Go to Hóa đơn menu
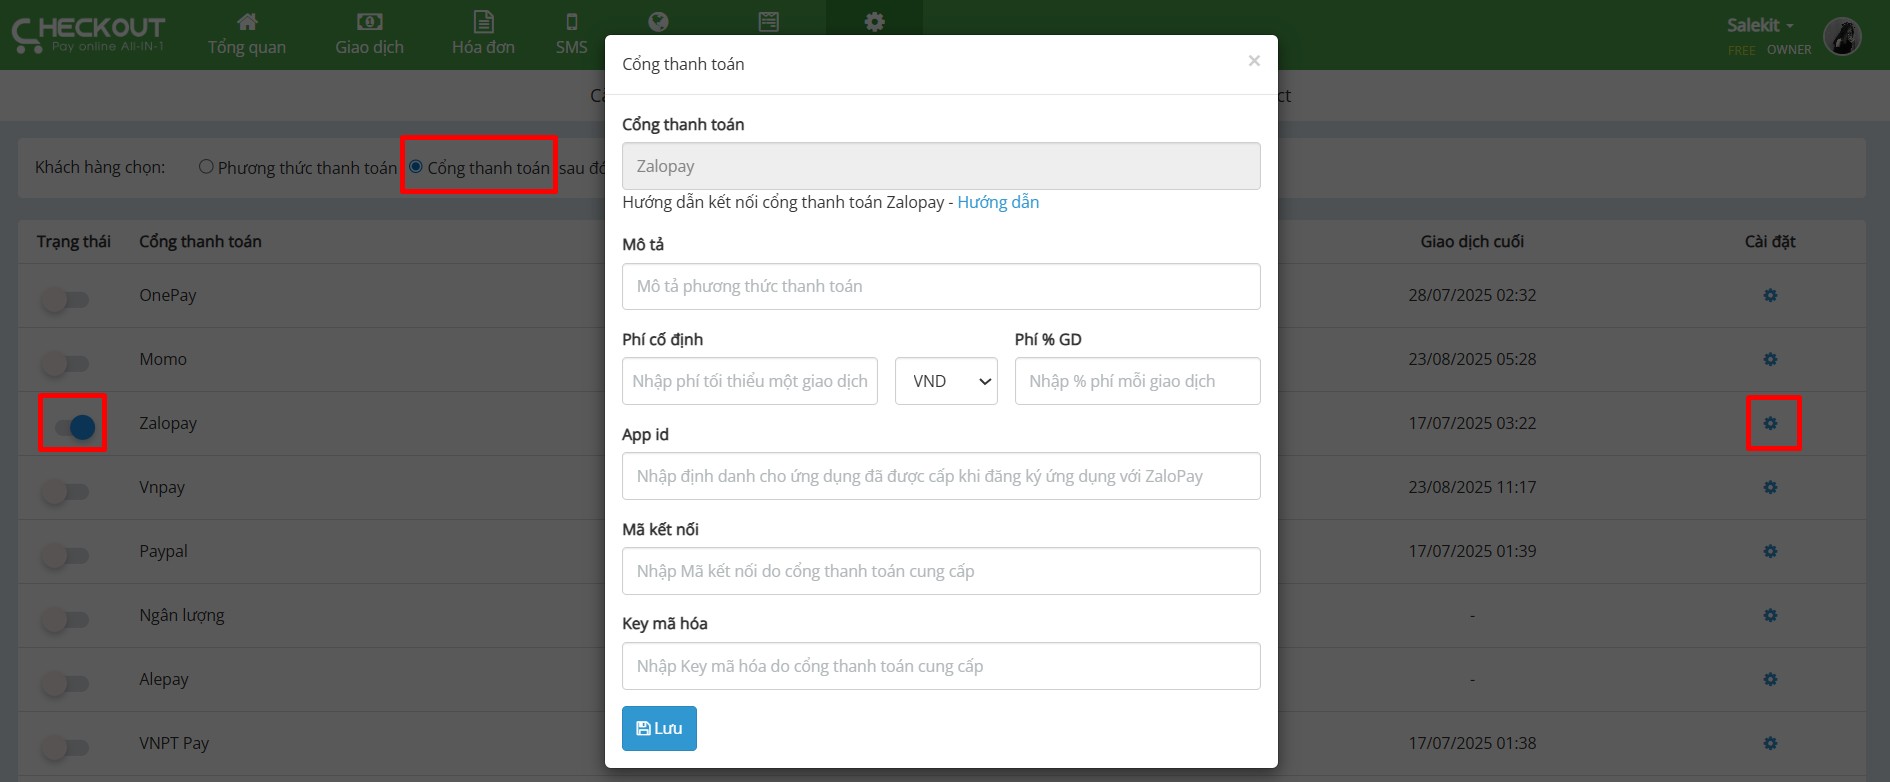 483,34
